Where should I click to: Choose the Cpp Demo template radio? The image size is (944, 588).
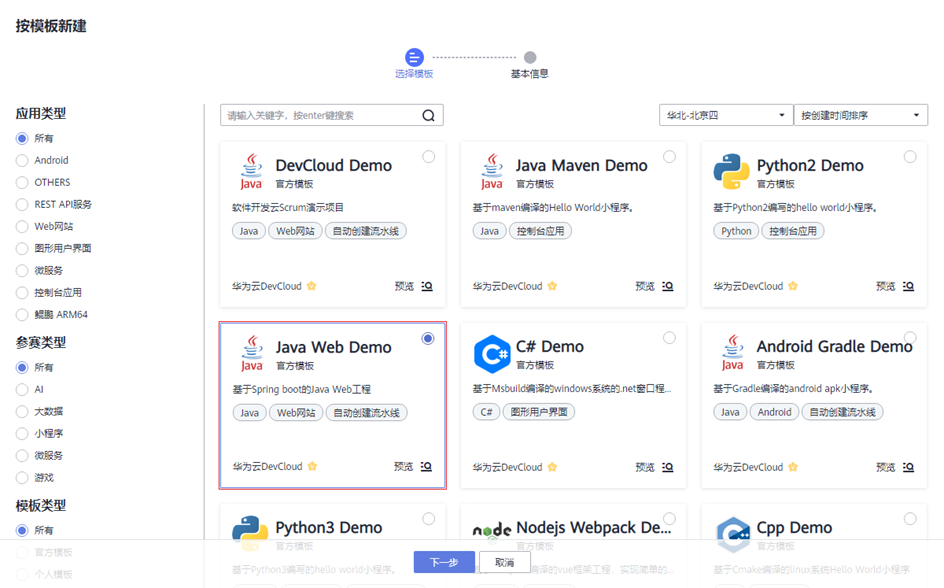pyautogui.click(x=910, y=519)
